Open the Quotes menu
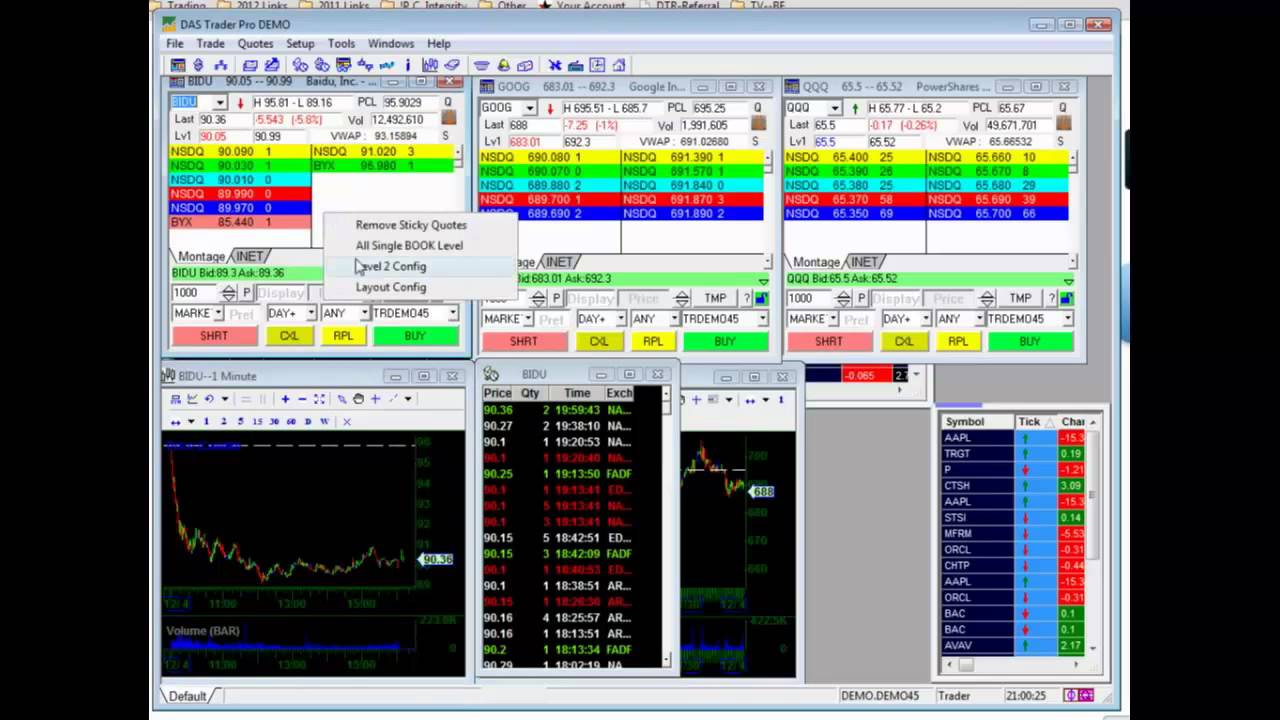This screenshot has width=1280, height=720. click(x=255, y=44)
